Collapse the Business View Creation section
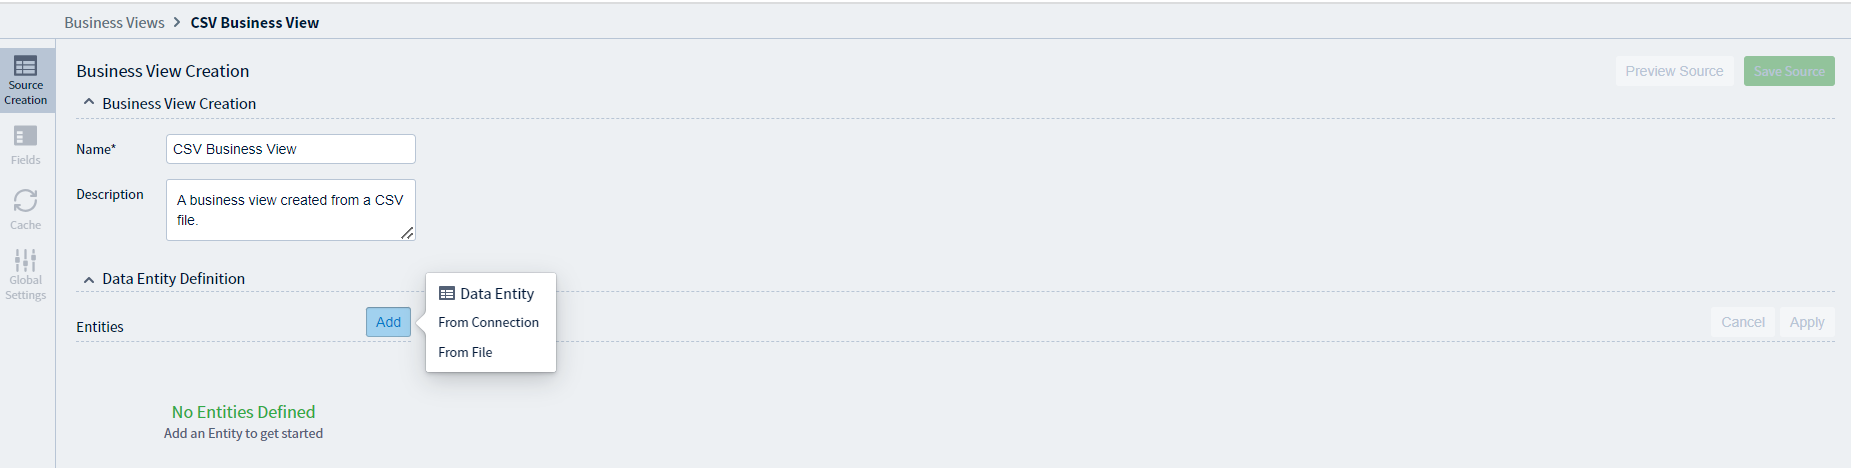Screen dimensions: 1851x468 [89, 103]
